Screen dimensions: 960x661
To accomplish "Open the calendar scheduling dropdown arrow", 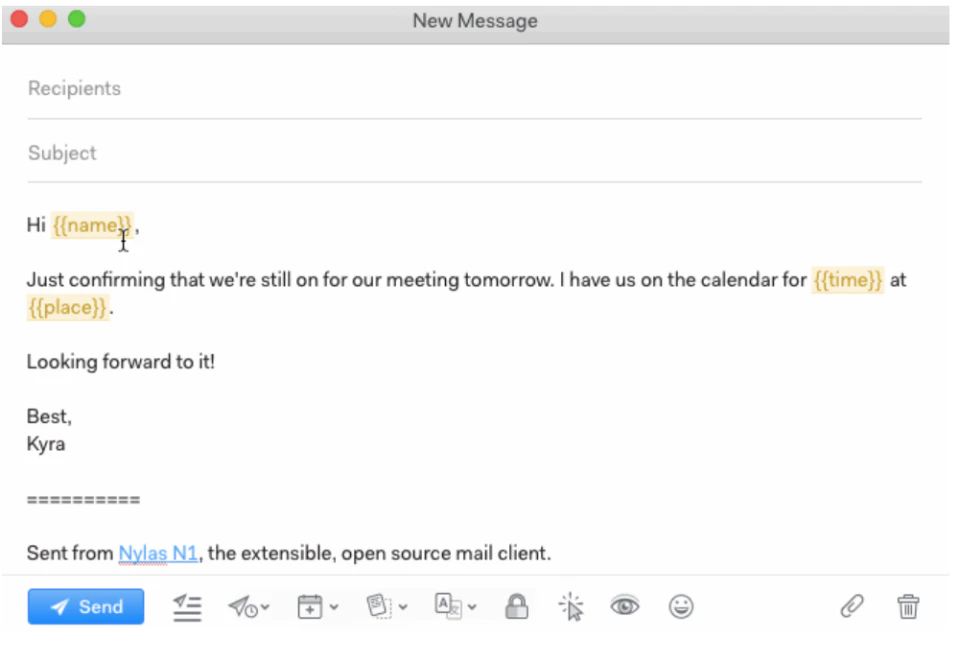I will (x=332, y=607).
